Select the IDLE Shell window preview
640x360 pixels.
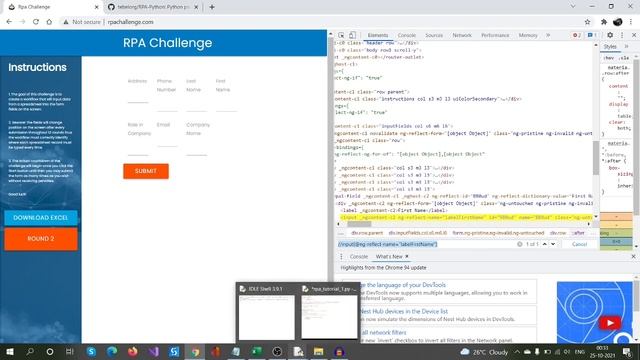266,313
